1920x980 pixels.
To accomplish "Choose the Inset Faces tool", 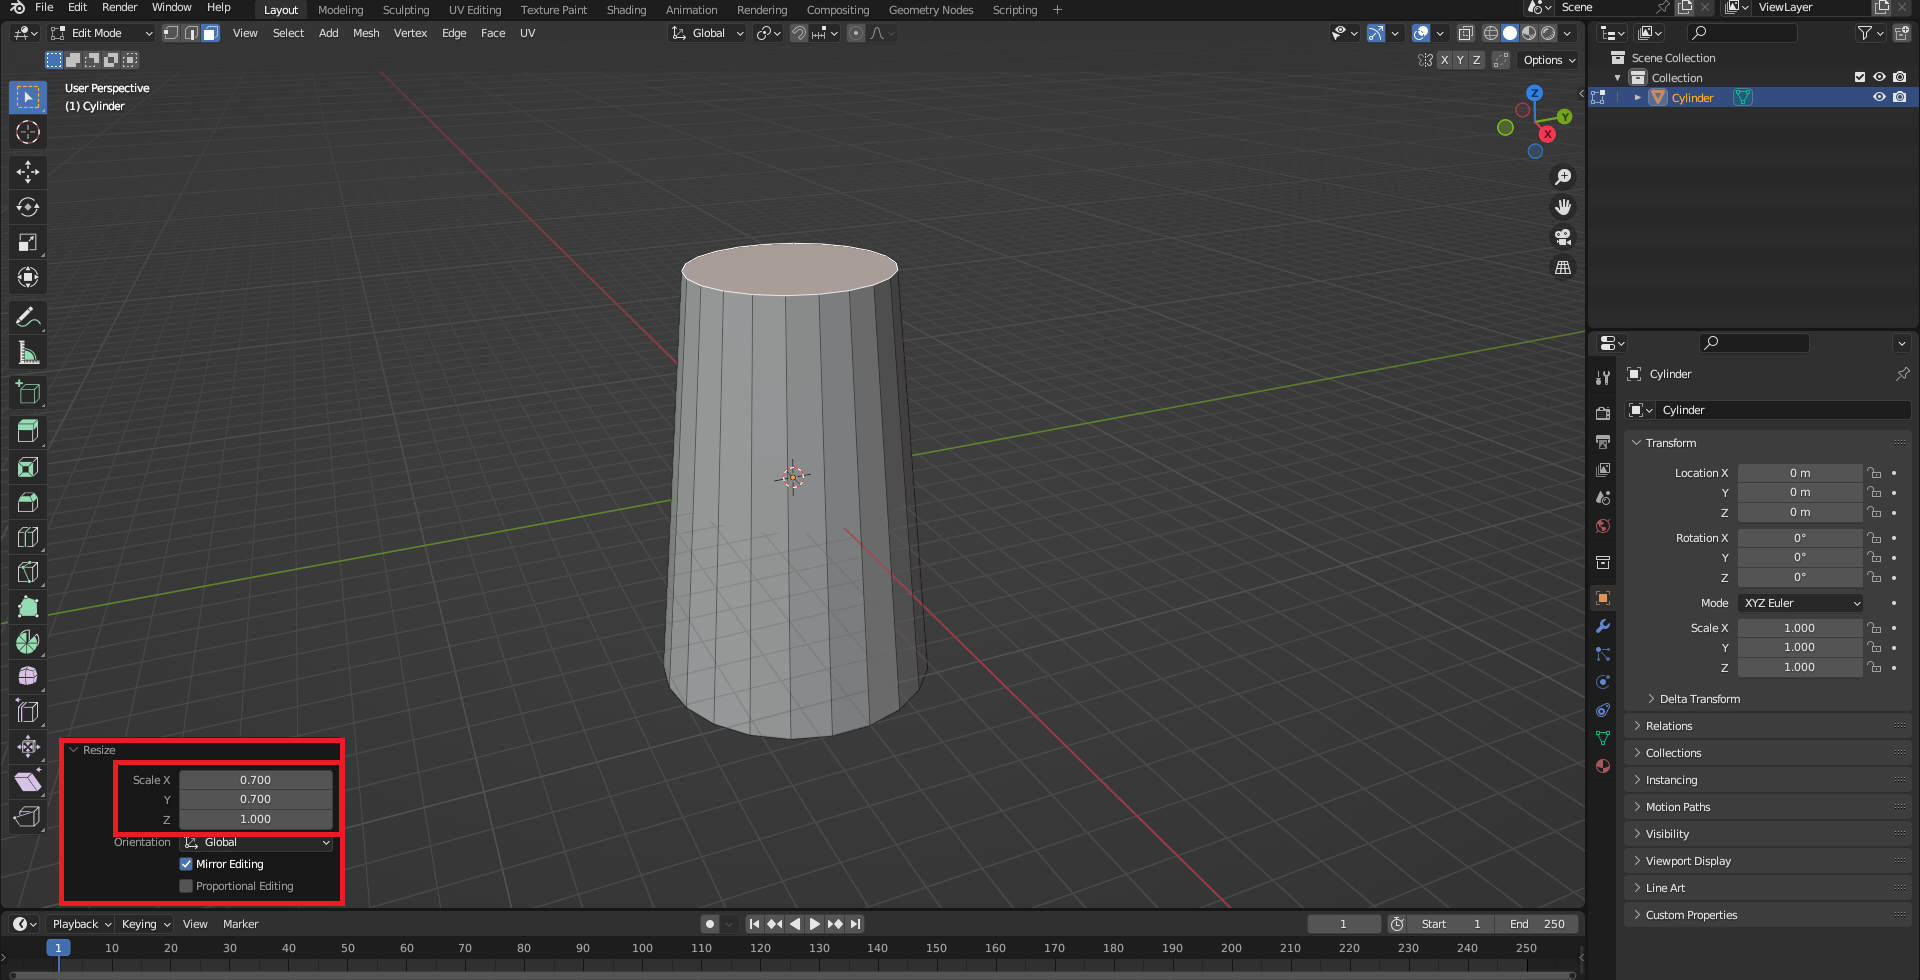I will [28, 467].
